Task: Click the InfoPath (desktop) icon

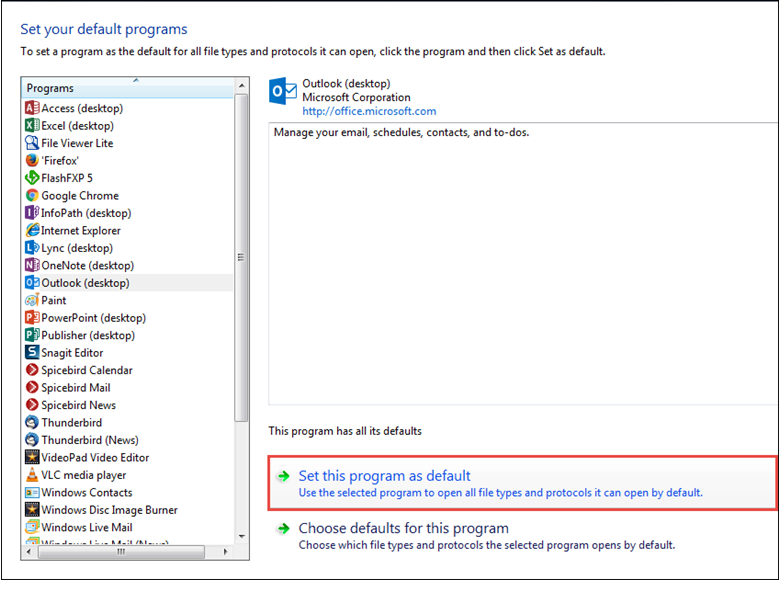Action: coord(32,213)
